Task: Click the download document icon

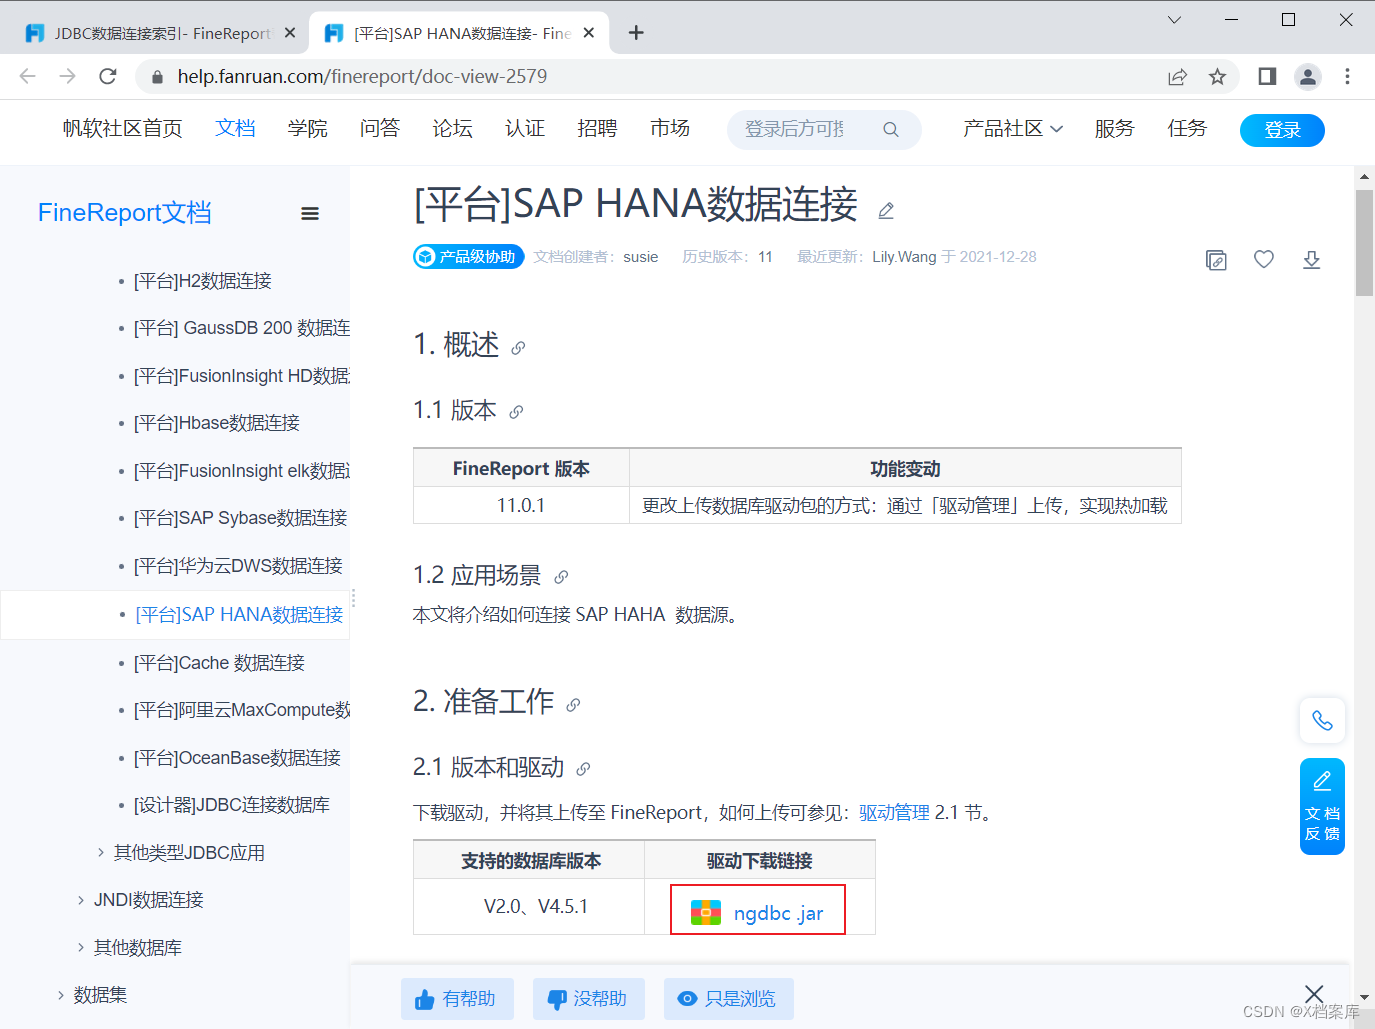Action: coord(1312,260)
